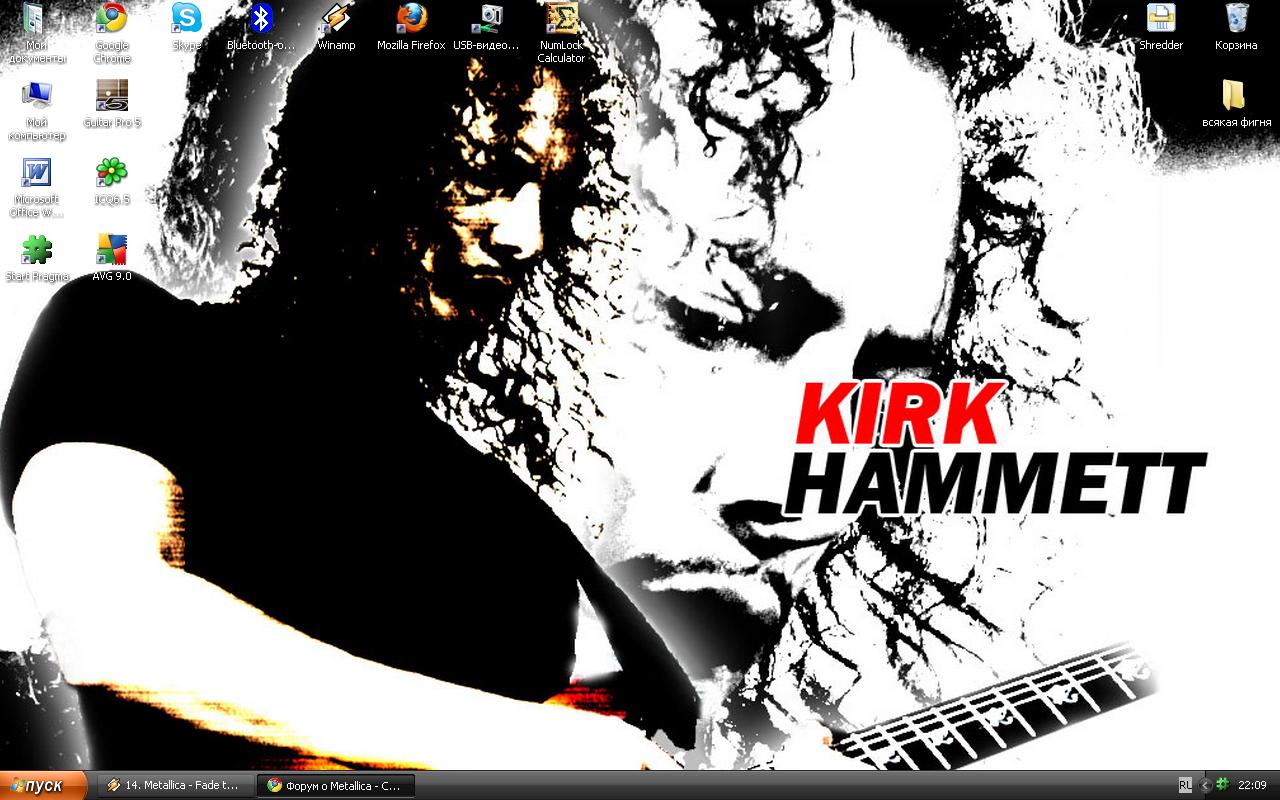Click the Microsoft Office Word shortcut
Viewport: 1280px width, 800px height.
[37, 173]
